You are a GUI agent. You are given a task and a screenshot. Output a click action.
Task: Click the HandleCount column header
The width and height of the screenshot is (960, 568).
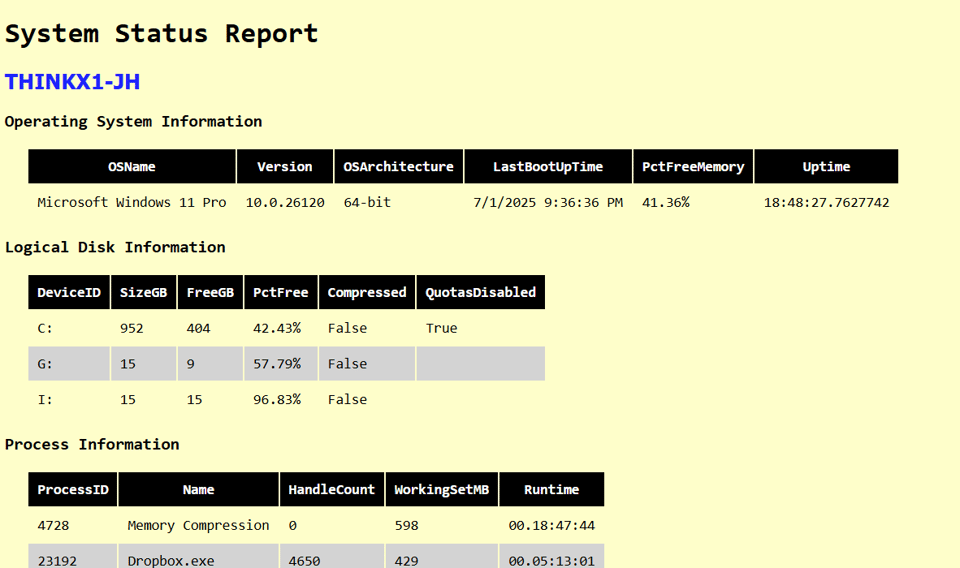click(331, 490)
